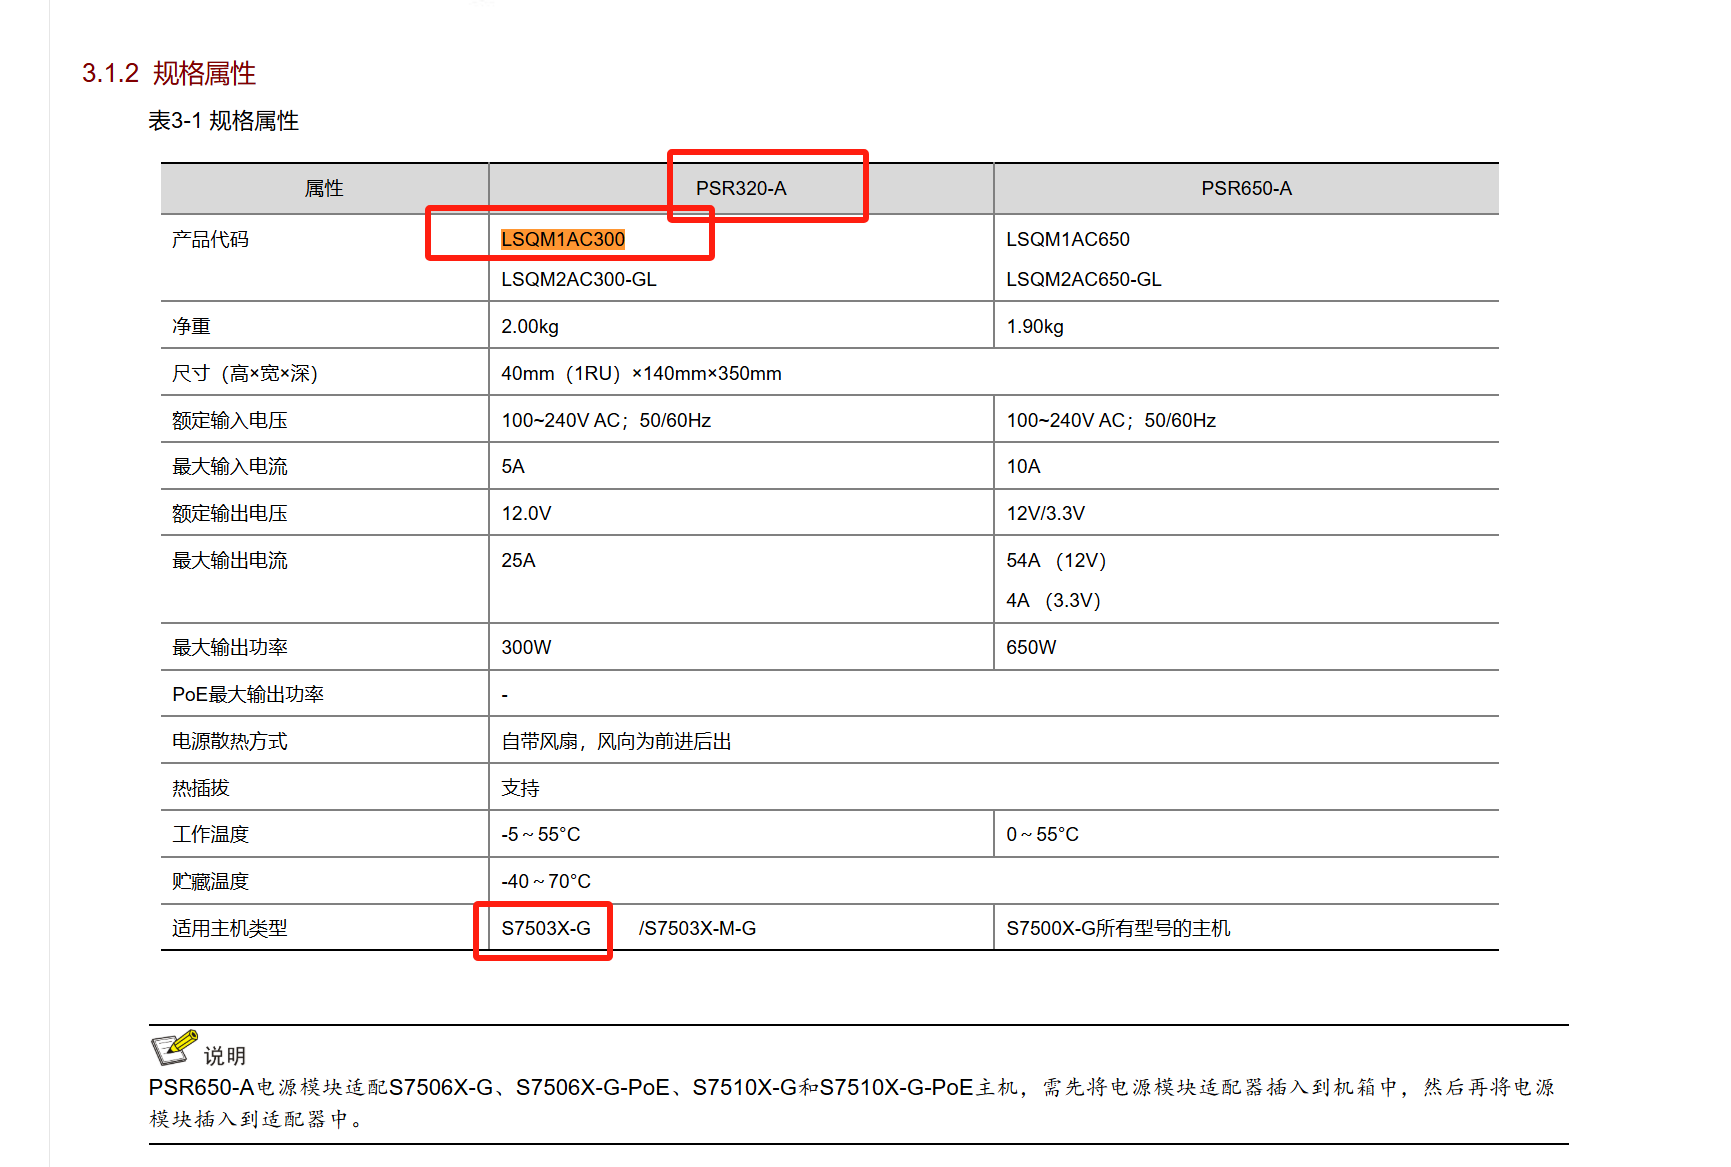Click the 最大输入电流 row label
This screenshot has height=1167, width=1731.
(230, 466)
